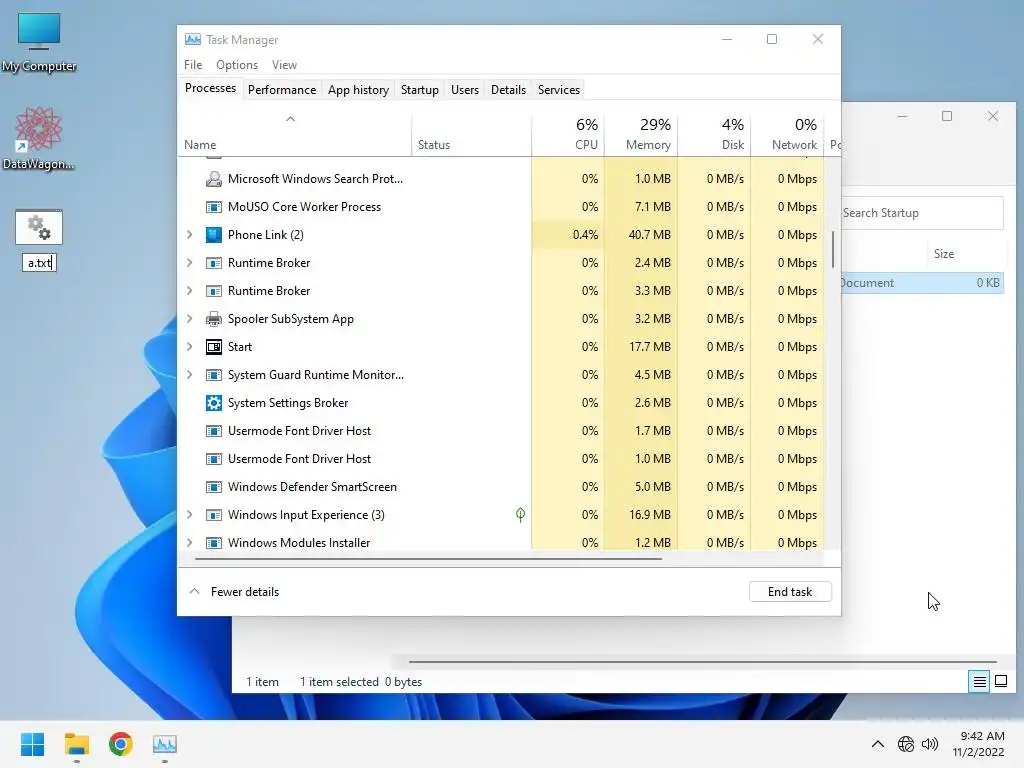This screenshot has width=1024, height=768.
Task: Expand the Phone Link (2) process group
Action: pyautogui.click(x=189, y=234)
